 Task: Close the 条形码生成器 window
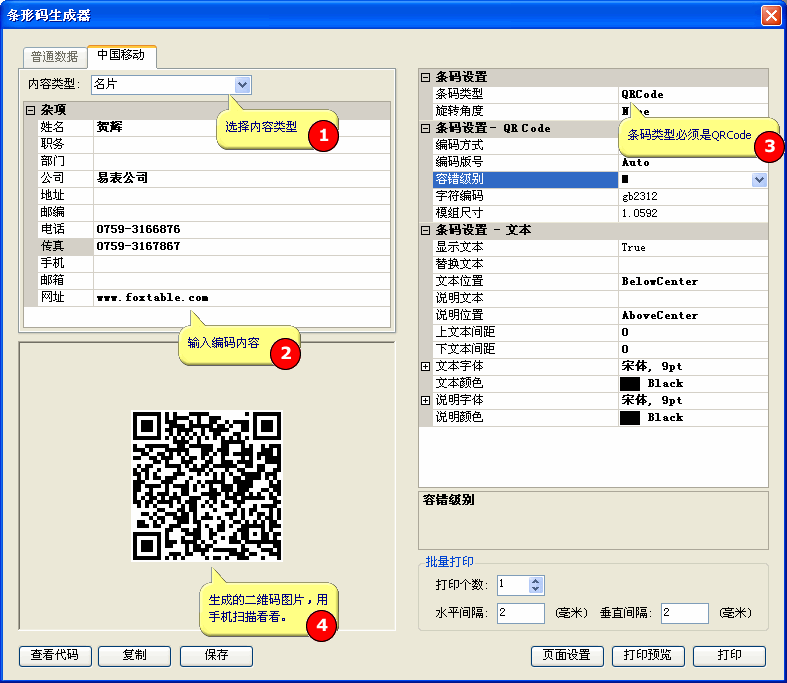pos(771,15)
